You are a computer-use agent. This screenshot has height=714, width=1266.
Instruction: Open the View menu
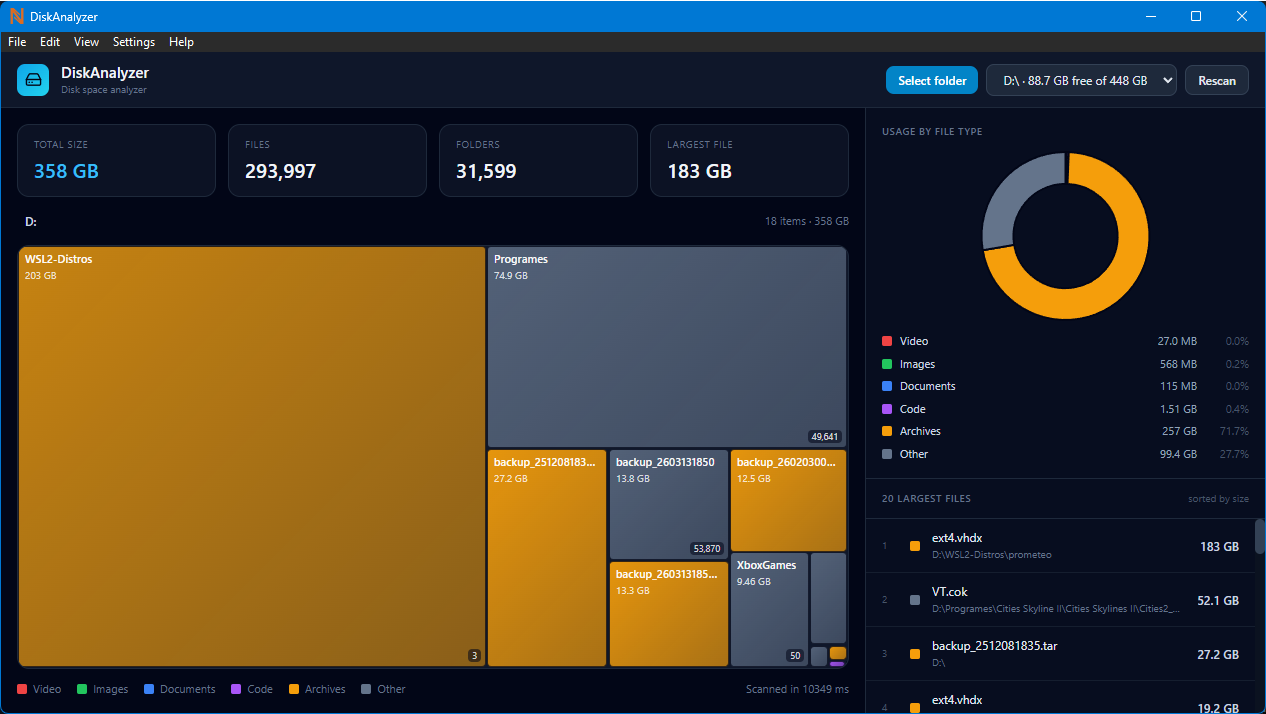coord(87,42)
